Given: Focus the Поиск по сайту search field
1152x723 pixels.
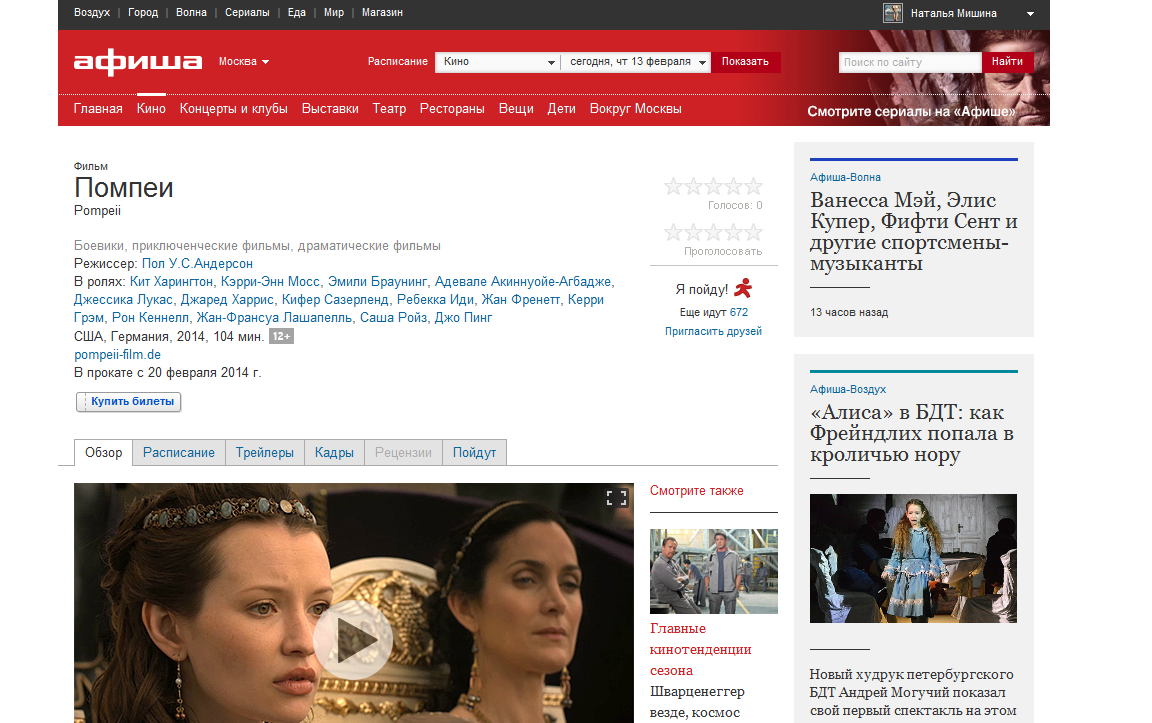Looking at the screenshot, I should [x=910, y=62].
